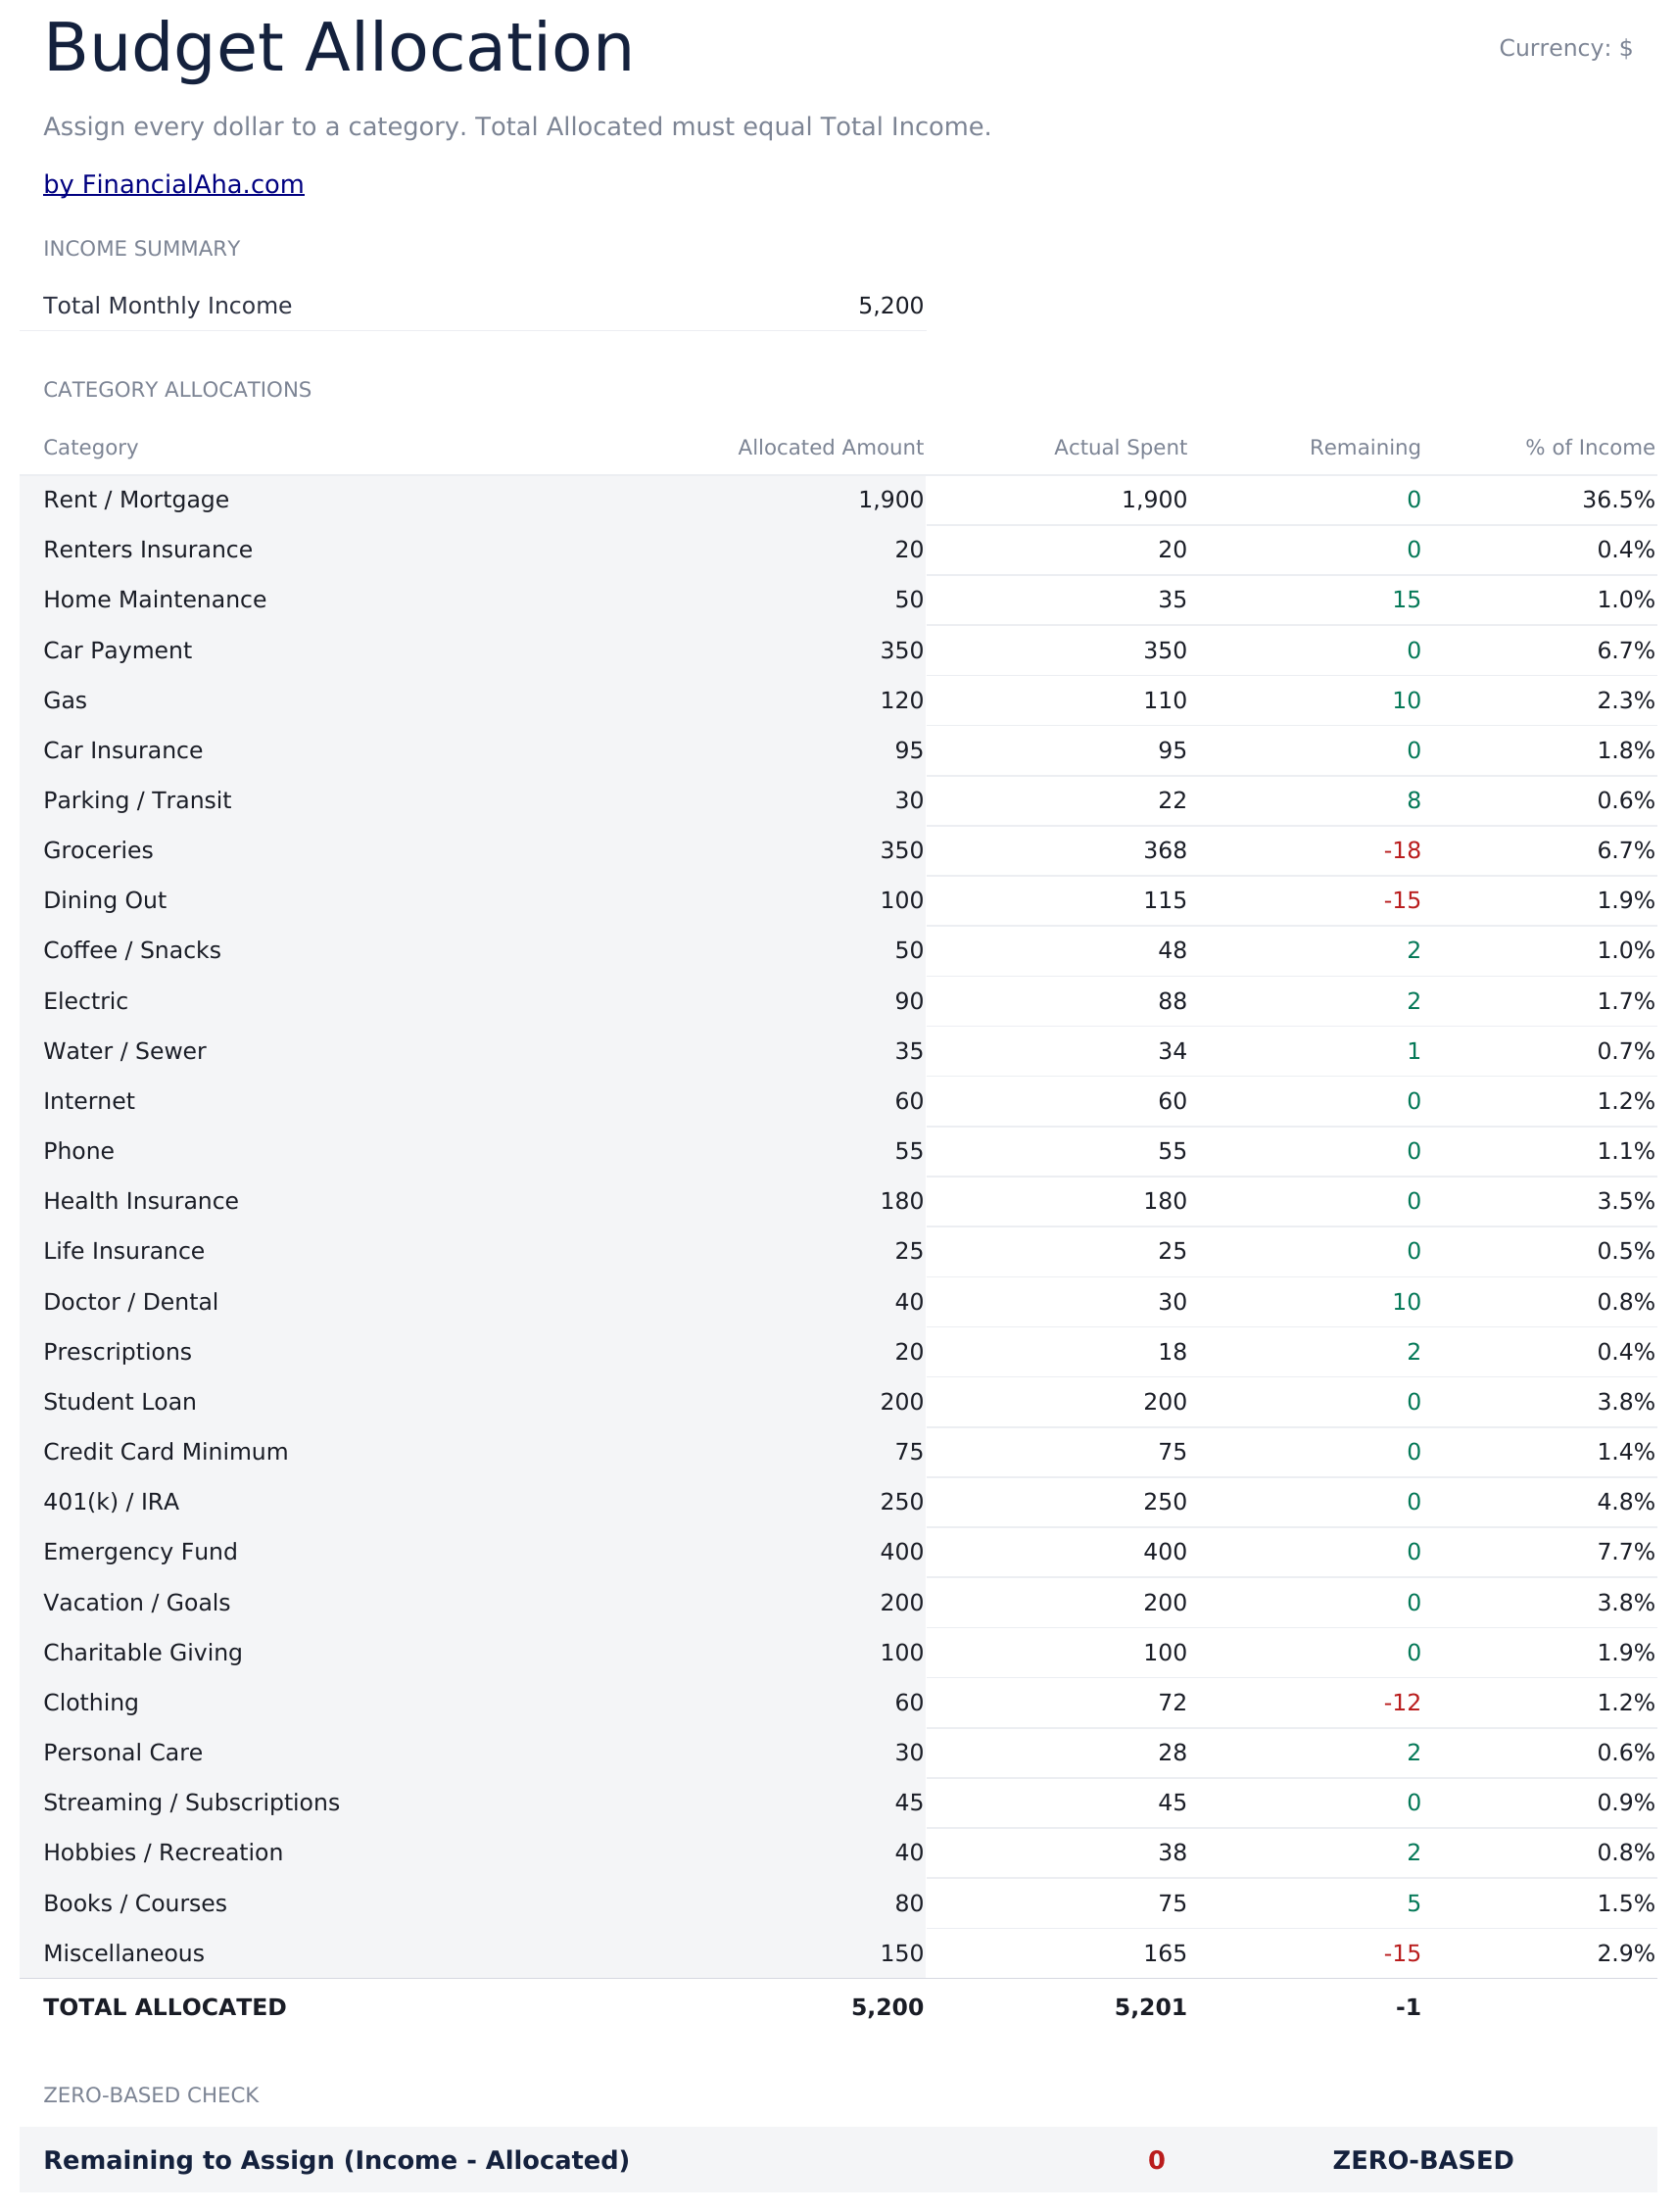Viewport: 1677px width, 2212px height.
Task: Select the Dining Out category name
Action: 105,900
